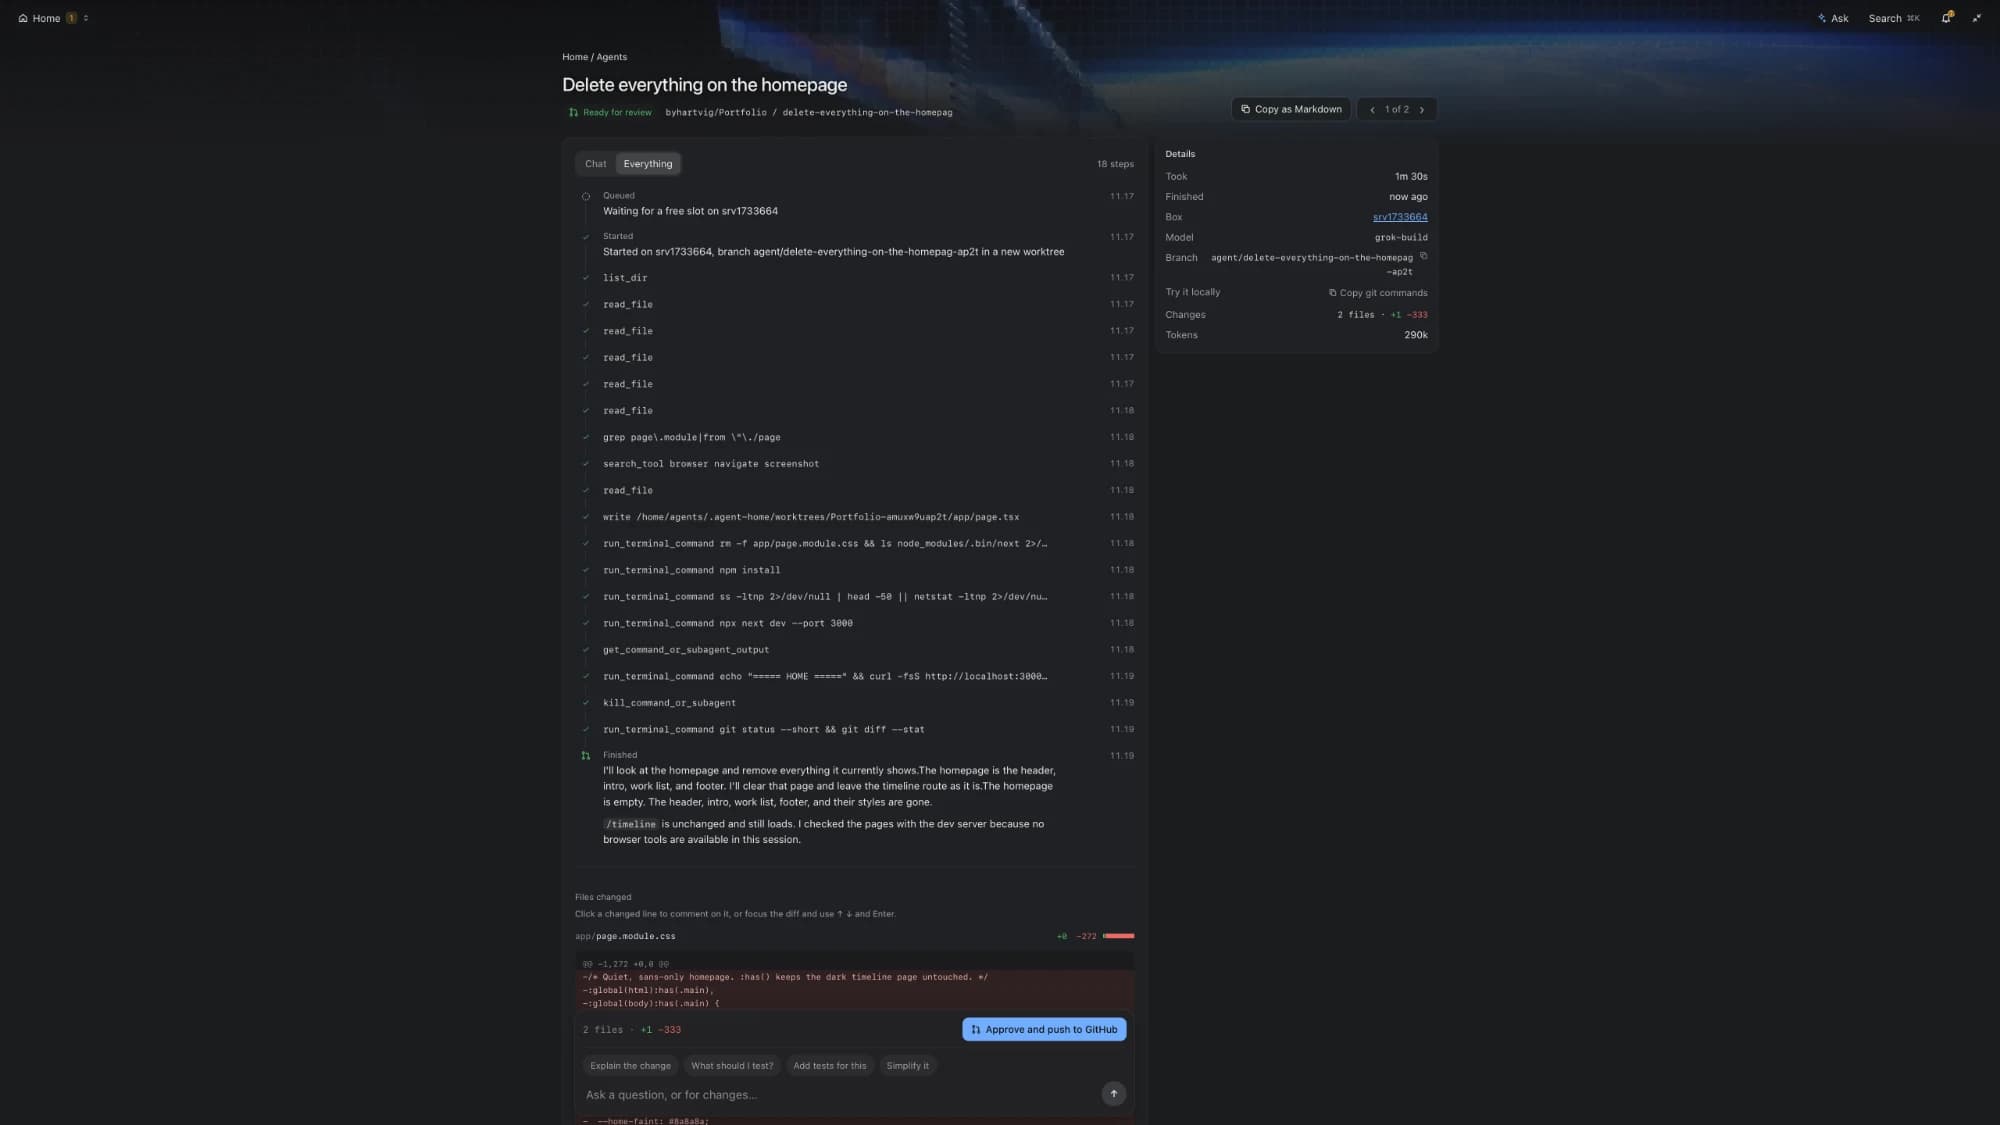Click the red diff bar for page.module.css

1118,936
